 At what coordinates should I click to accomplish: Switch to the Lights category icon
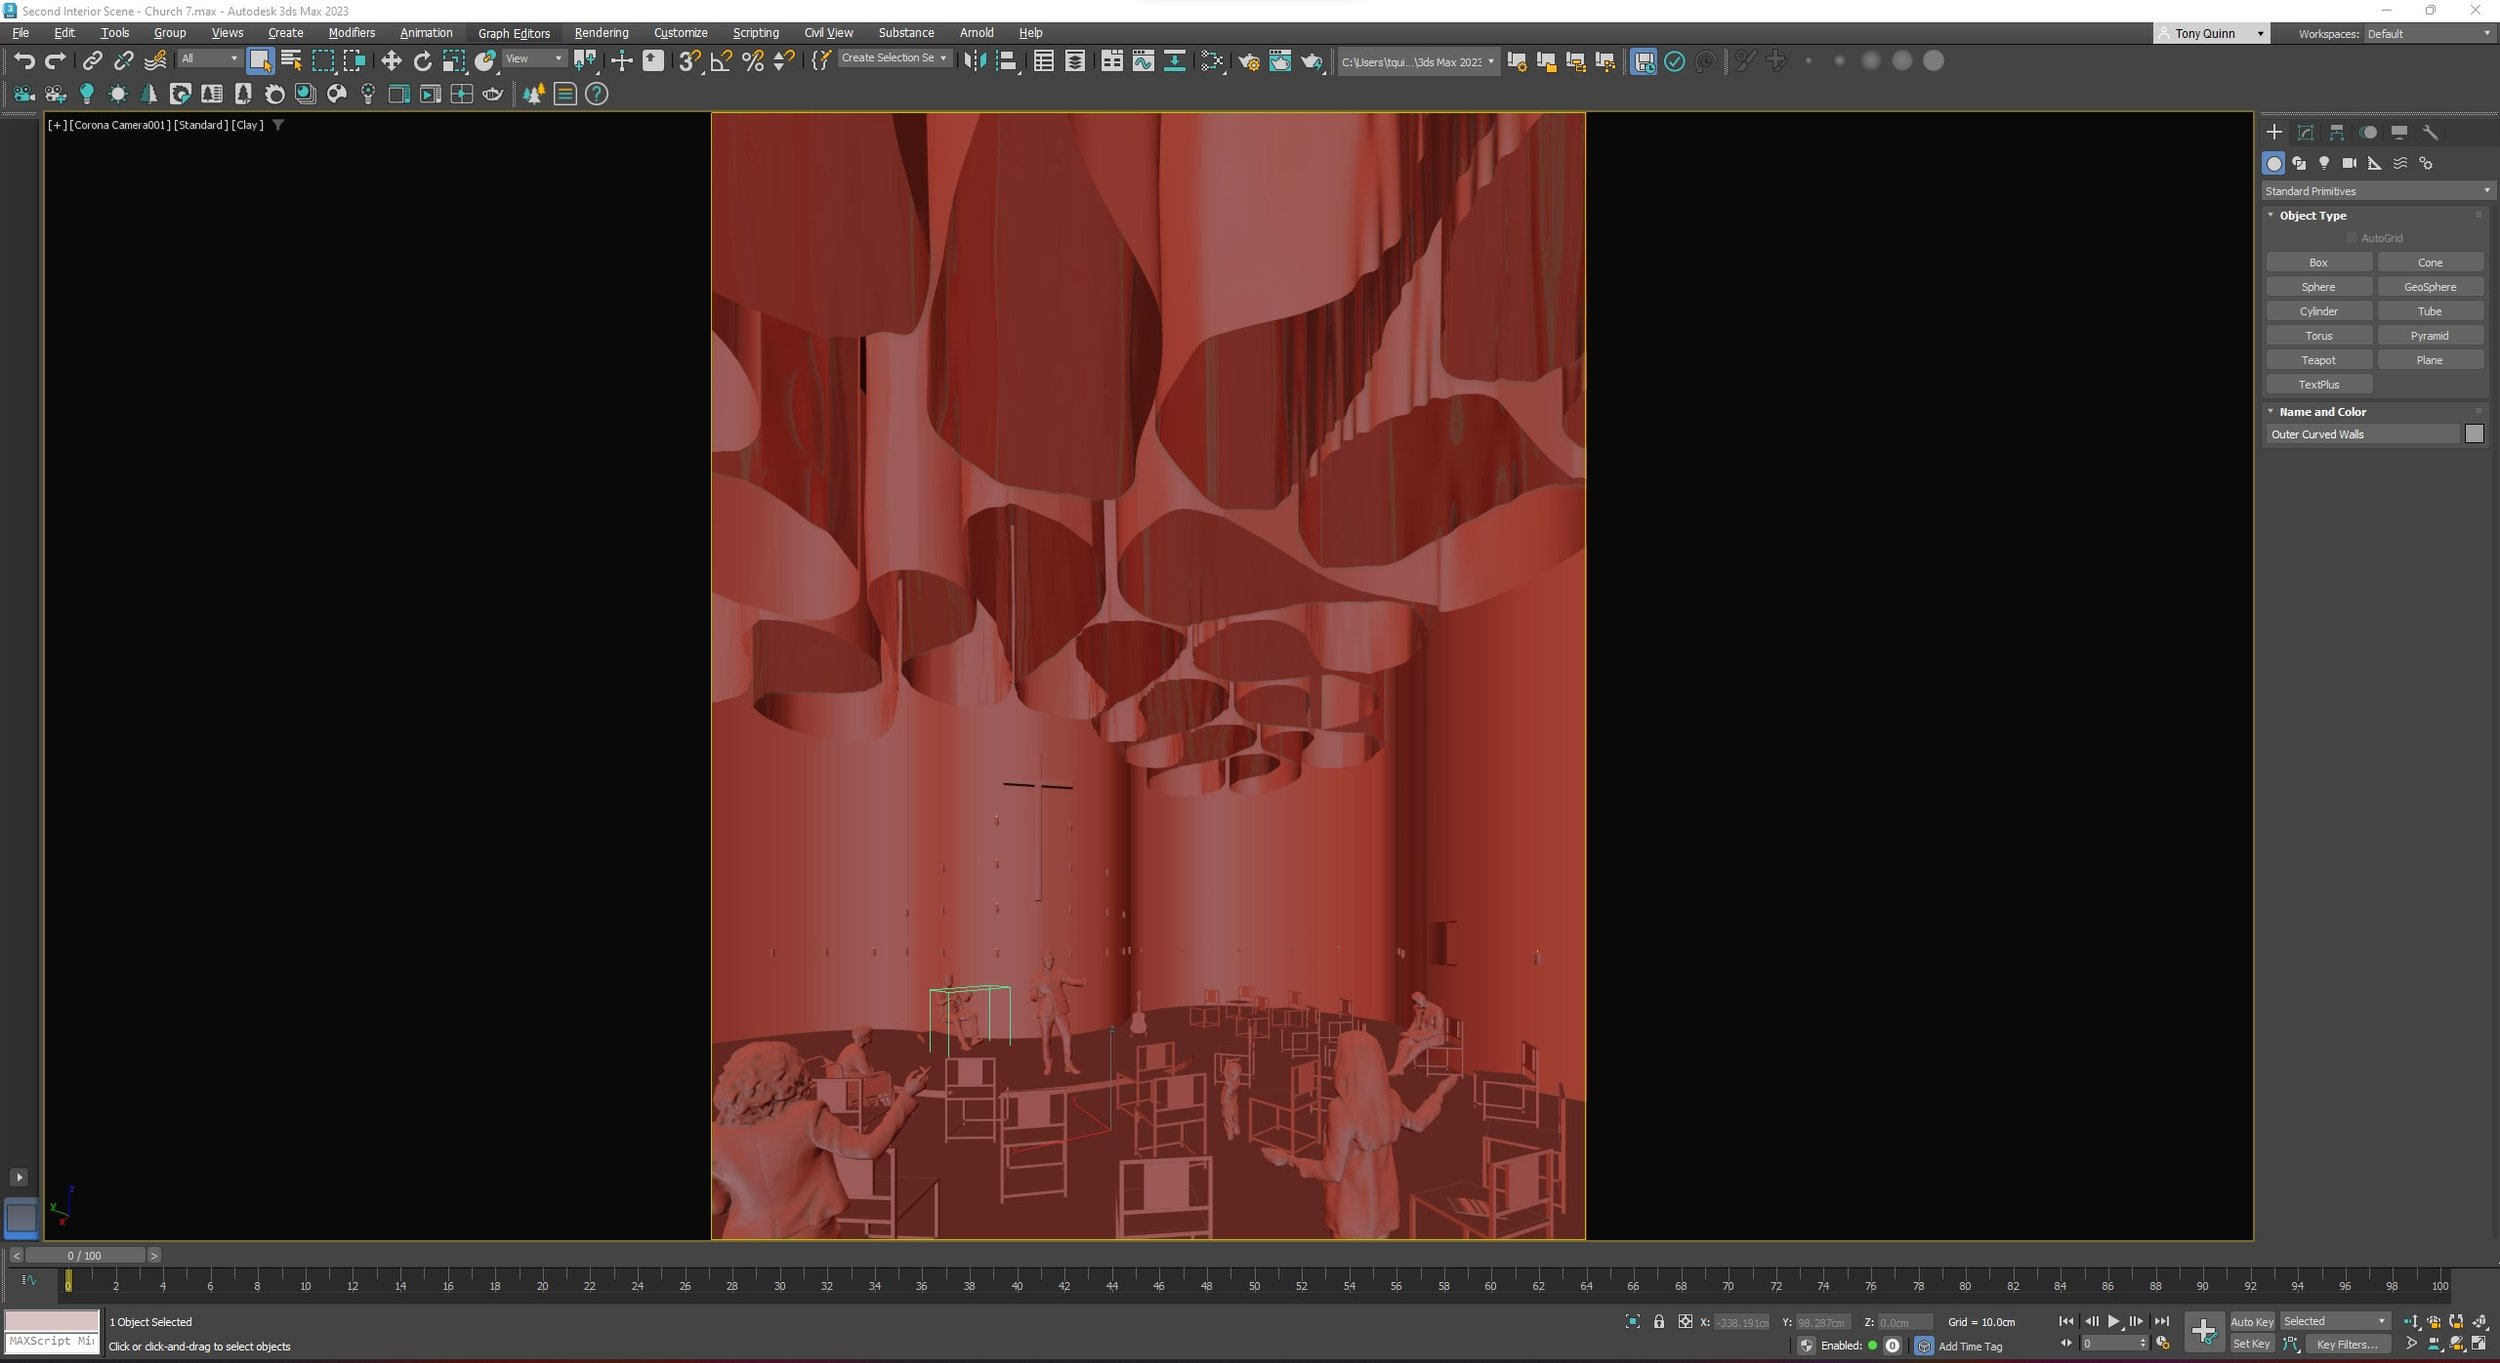coord(2324,163)
